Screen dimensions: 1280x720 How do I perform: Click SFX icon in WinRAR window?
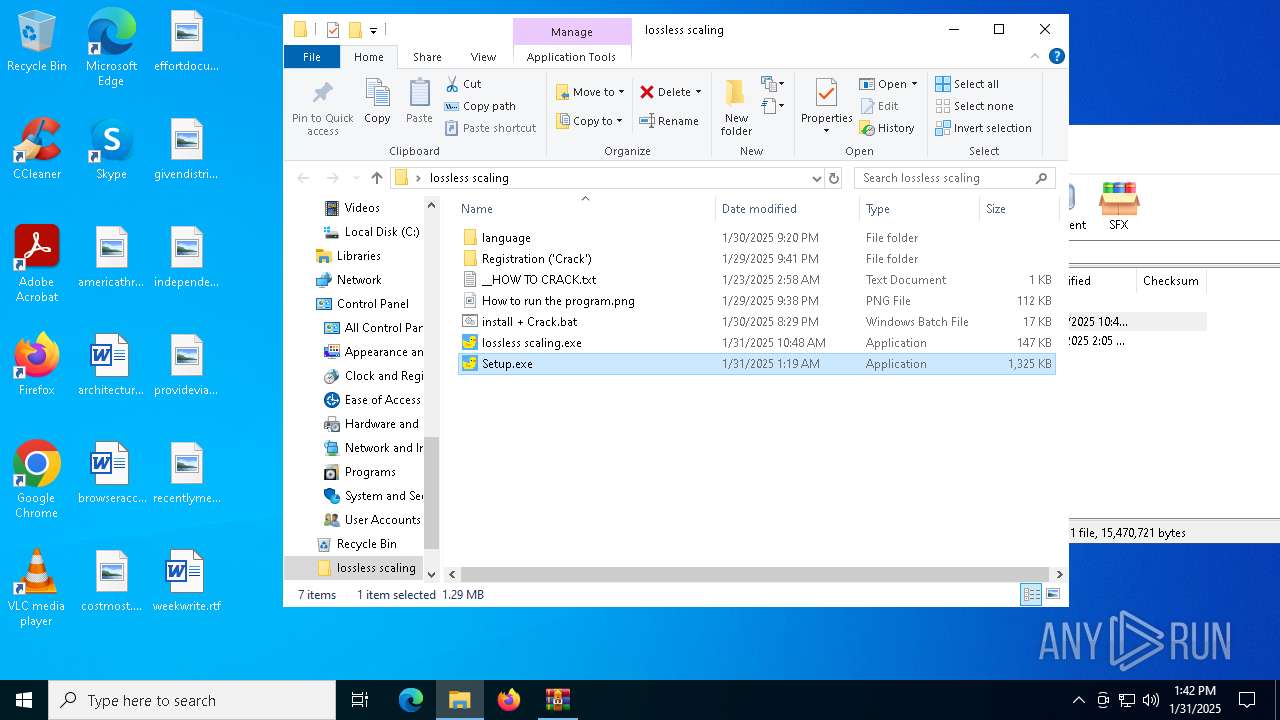point(1118,207)
